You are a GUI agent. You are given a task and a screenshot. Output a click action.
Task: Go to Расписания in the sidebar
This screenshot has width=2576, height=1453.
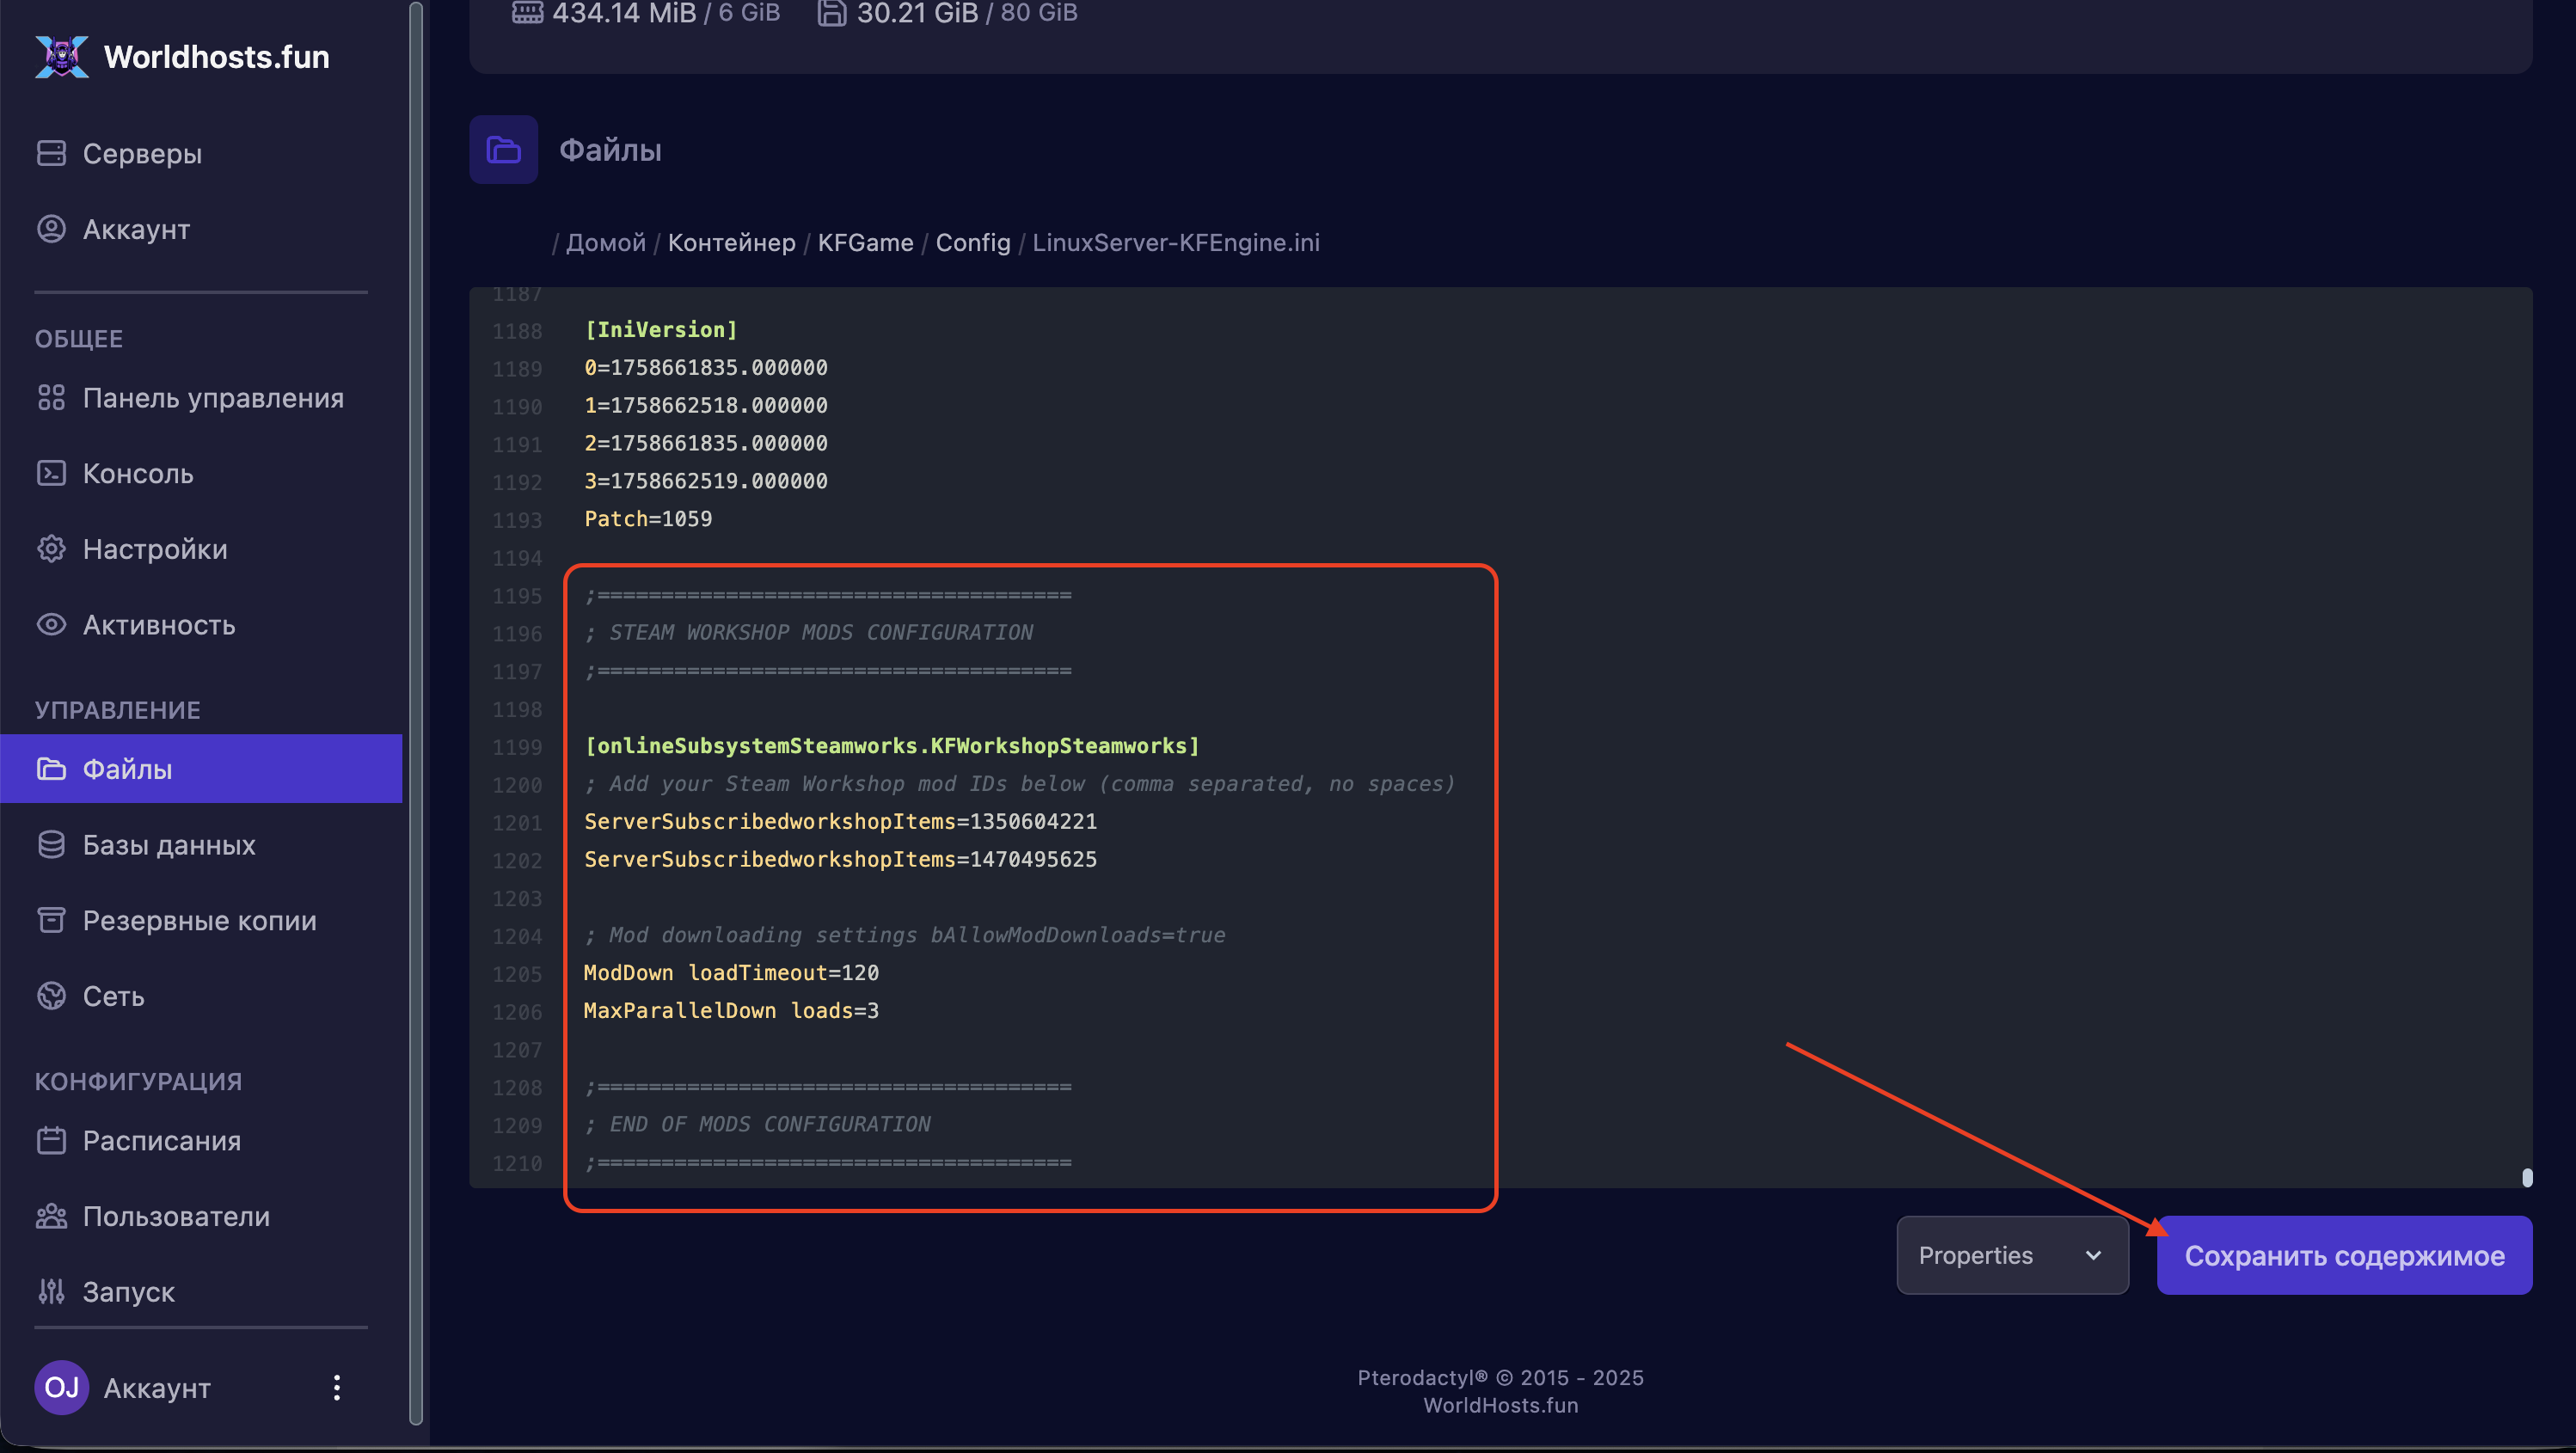161,1141
